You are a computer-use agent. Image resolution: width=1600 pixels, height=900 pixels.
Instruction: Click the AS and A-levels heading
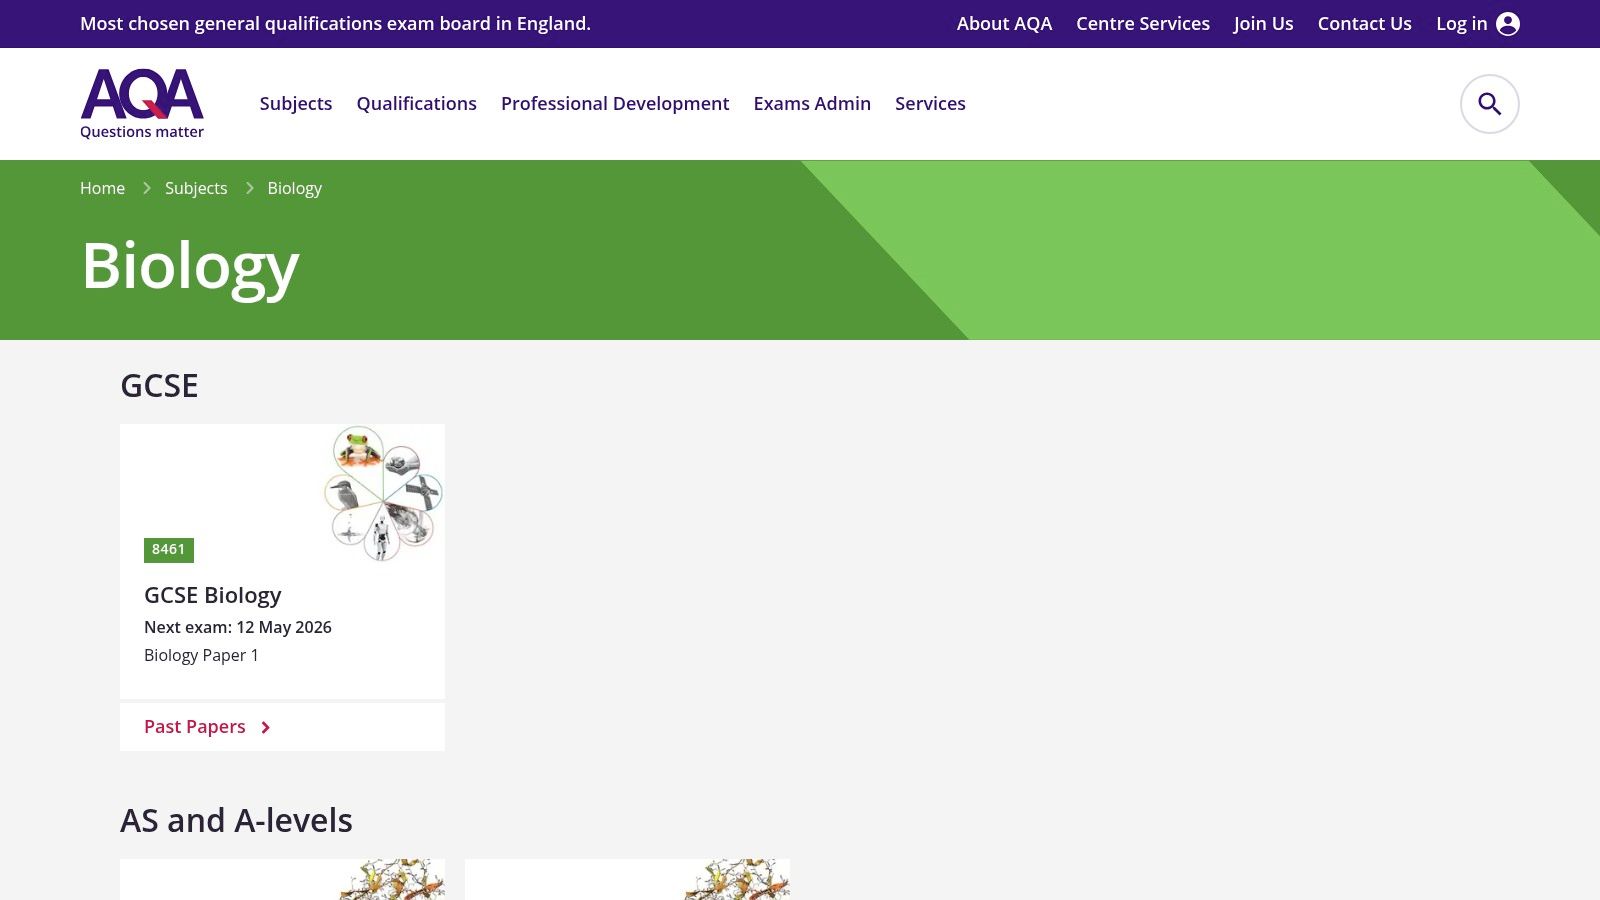pos(236,821)
